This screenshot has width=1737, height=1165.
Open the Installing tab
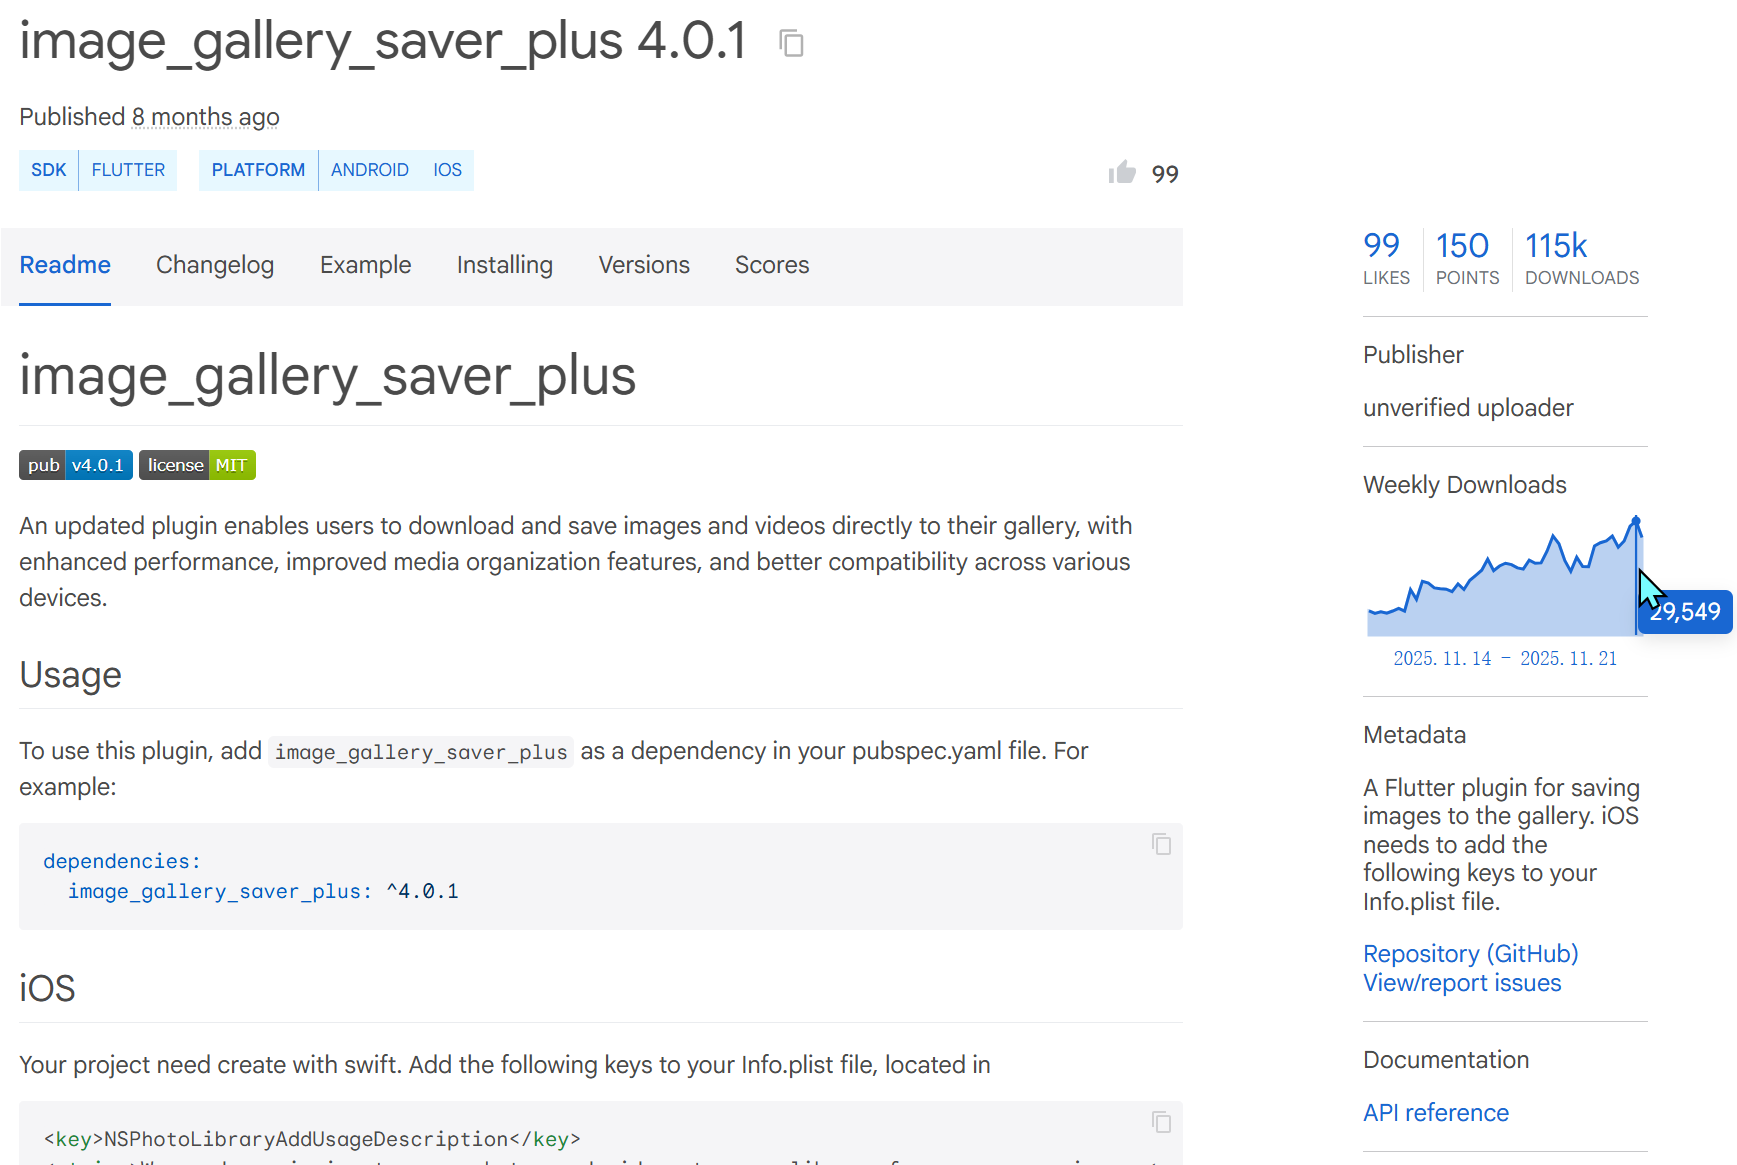click(x=504, y=265)
